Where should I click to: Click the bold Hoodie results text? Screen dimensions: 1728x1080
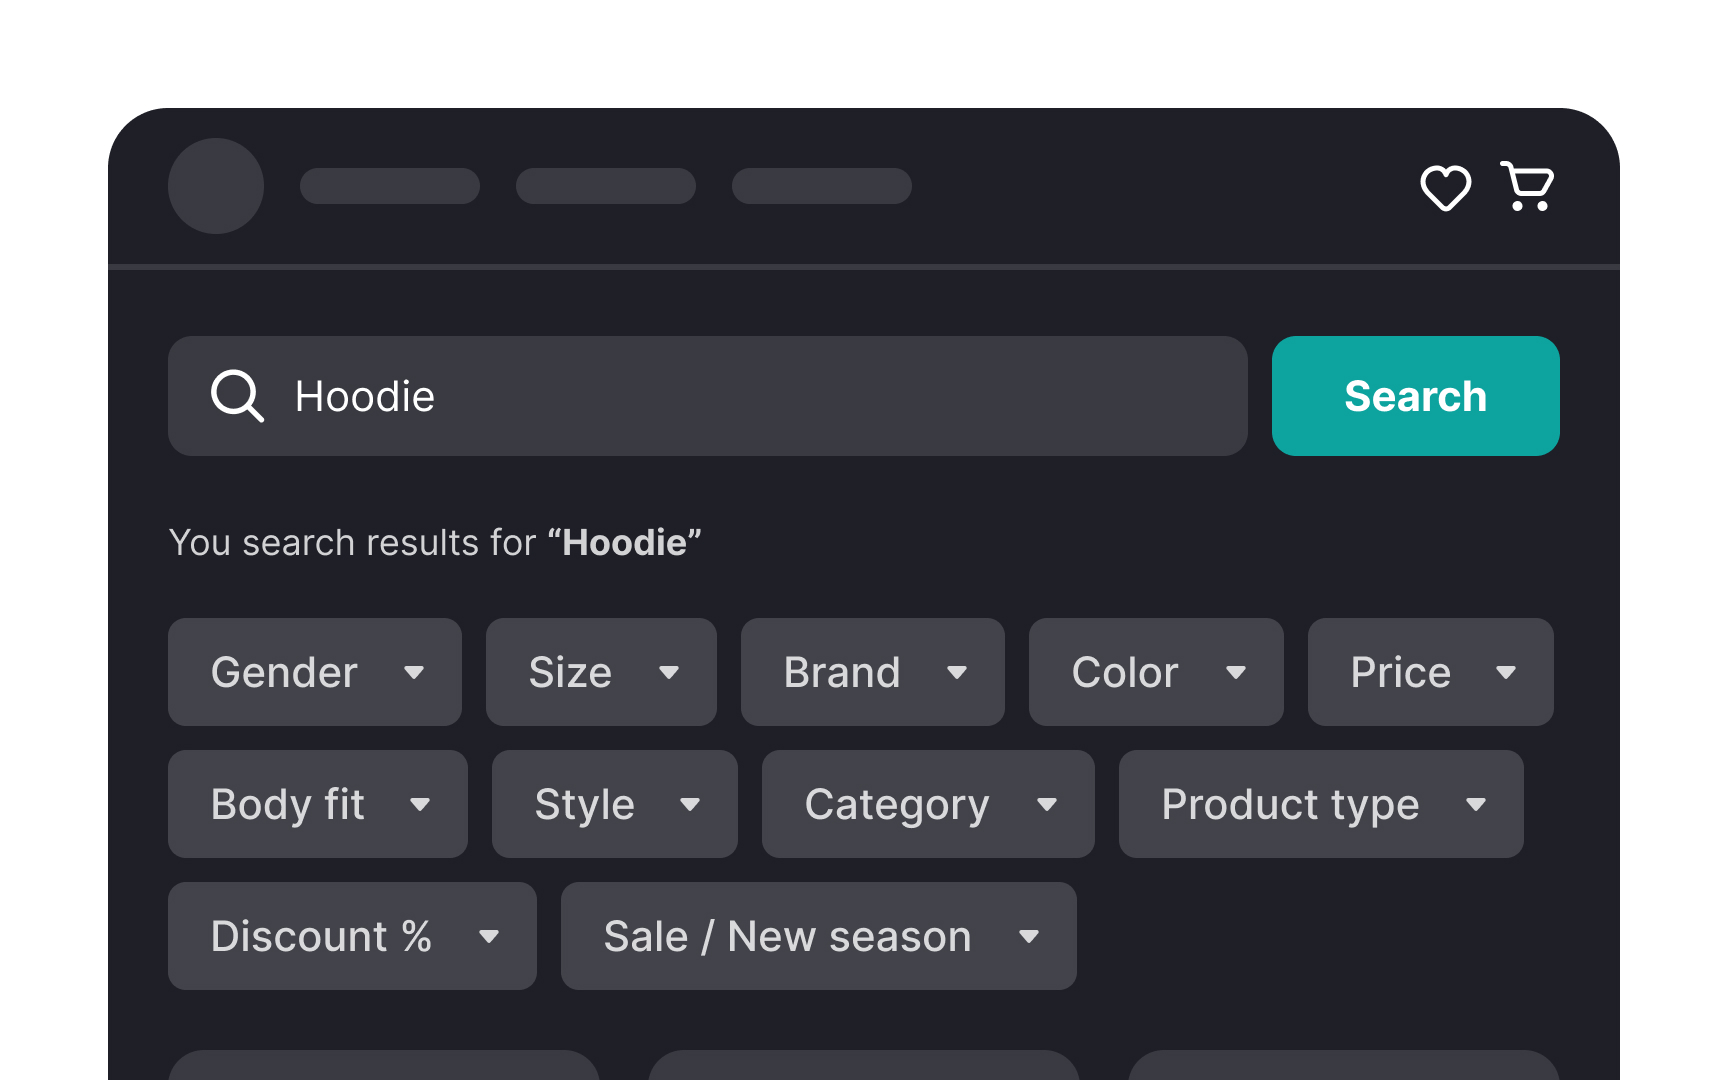(x=626, y=543)
